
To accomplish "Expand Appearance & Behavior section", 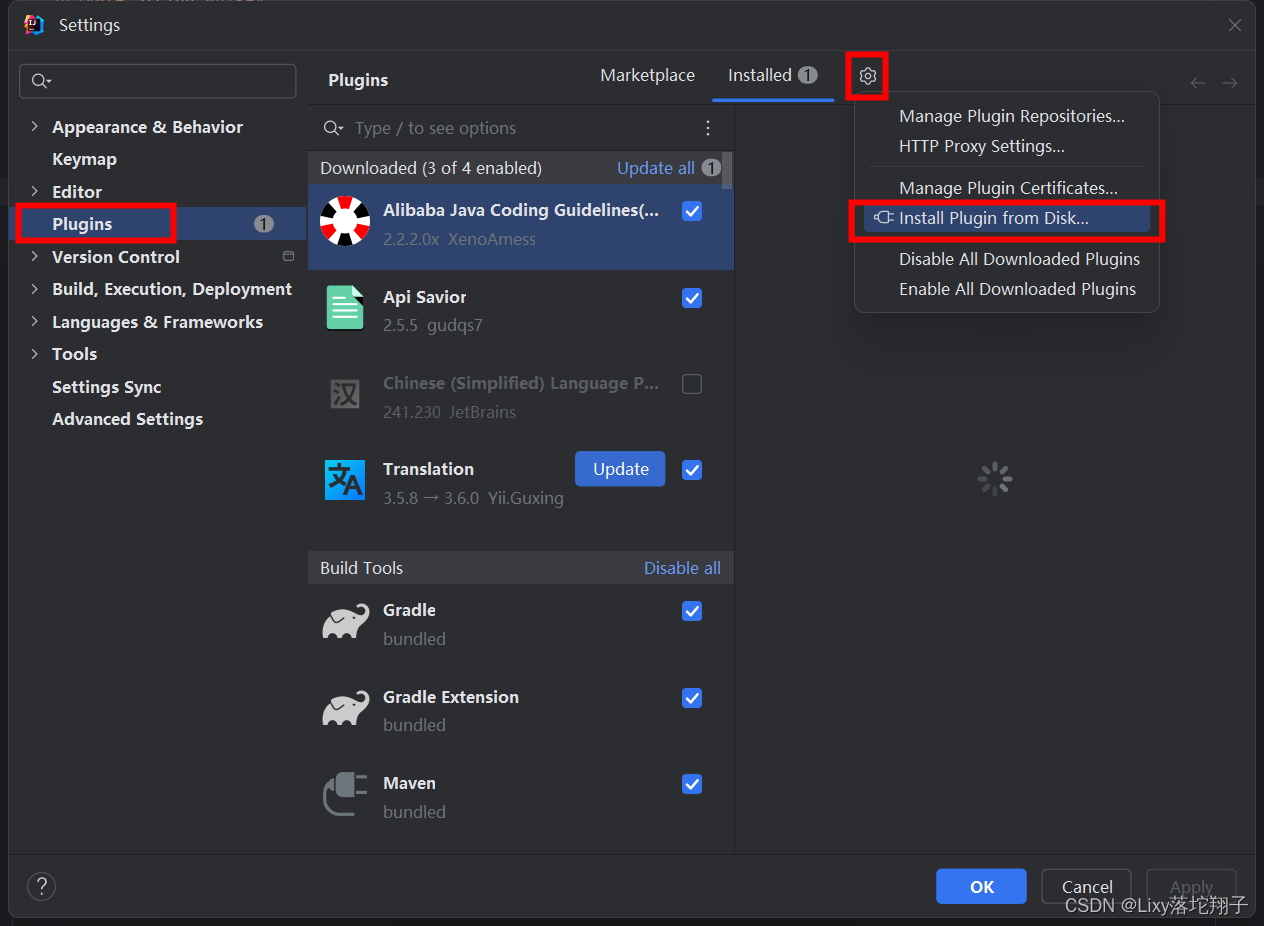I will (35, 127).
